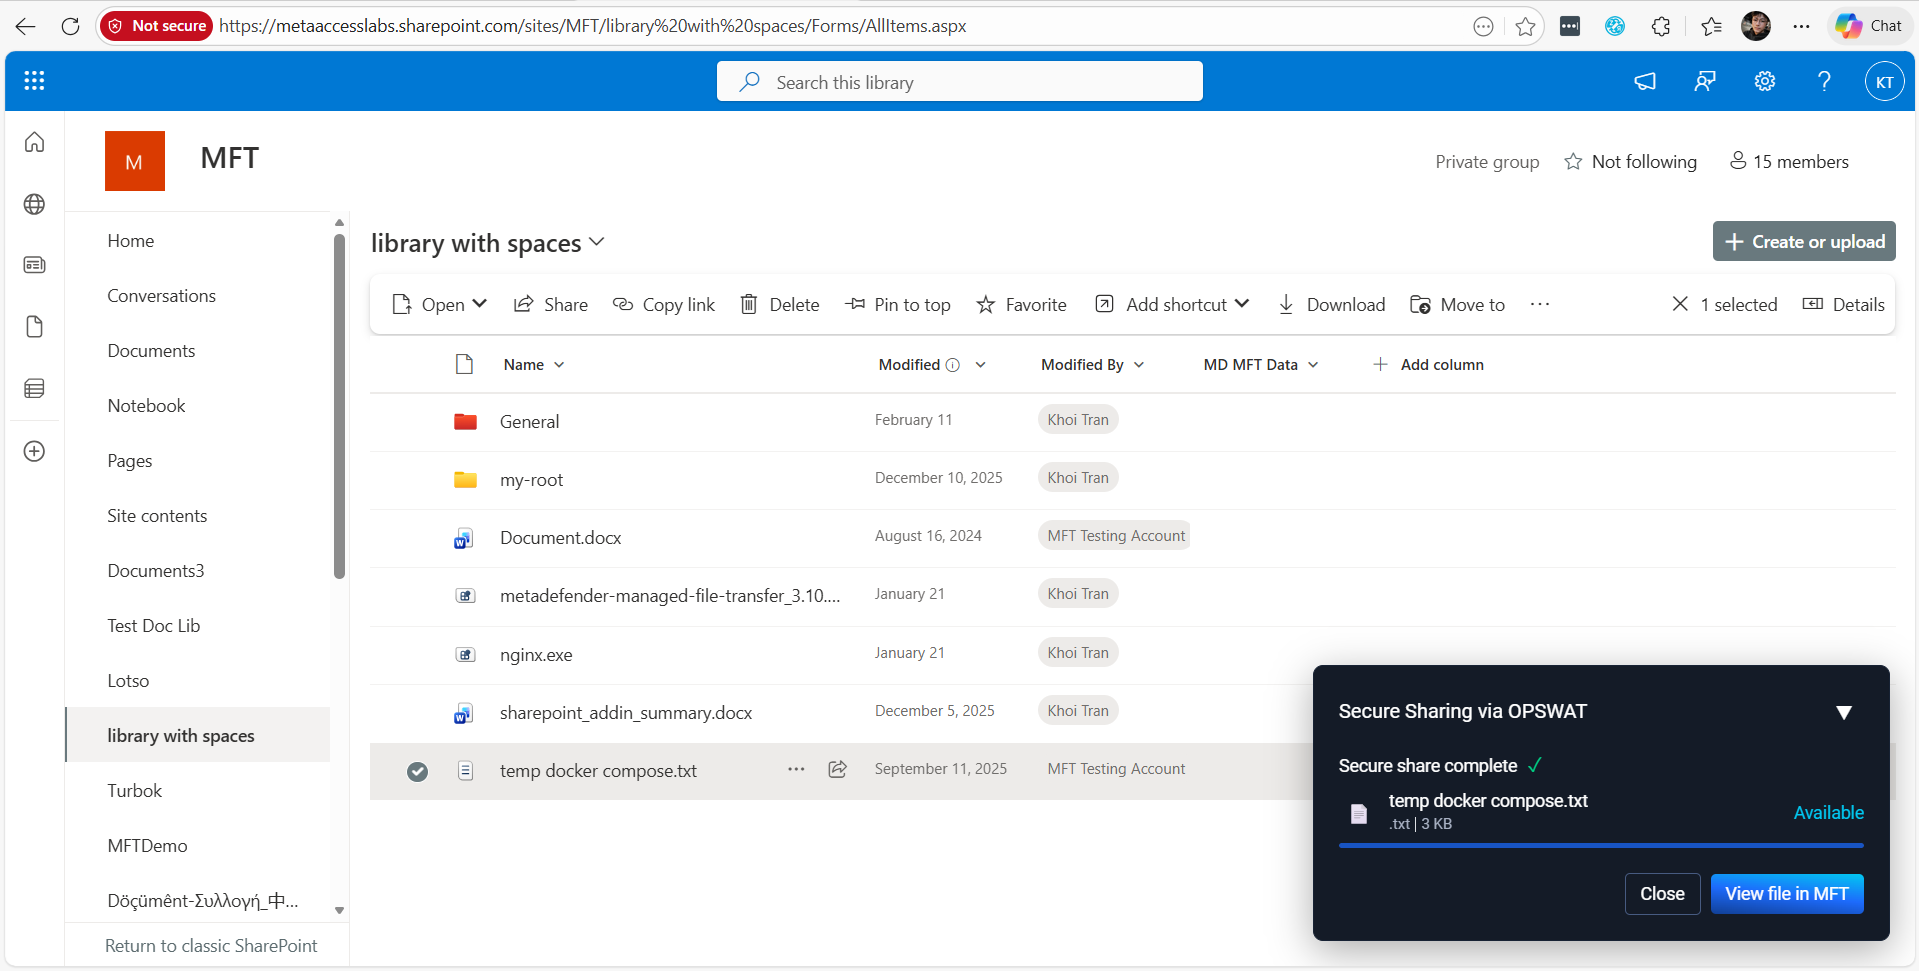Open the app launcher waffle icon
The width and height of the screenshot is (1919, 971).
point(34,81)
